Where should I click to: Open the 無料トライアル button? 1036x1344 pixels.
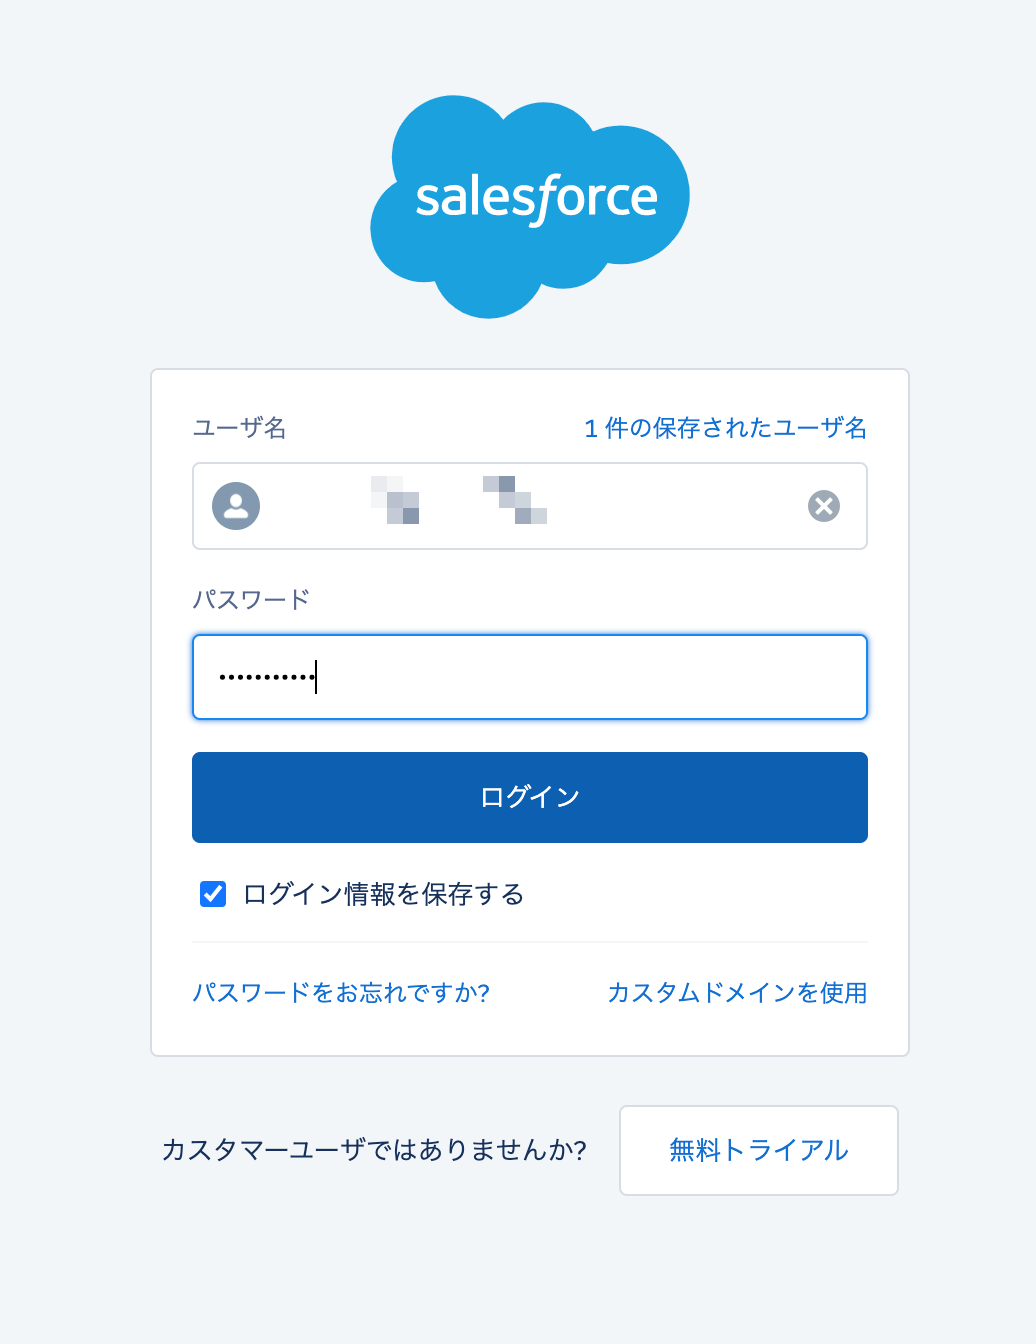pos(758,1150)
